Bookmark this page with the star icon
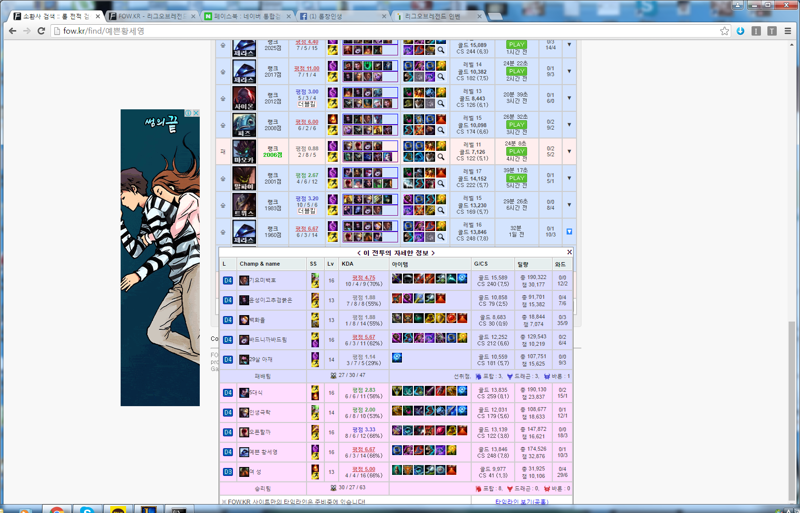Screen dimensions: 800x513 coord(724,31)
